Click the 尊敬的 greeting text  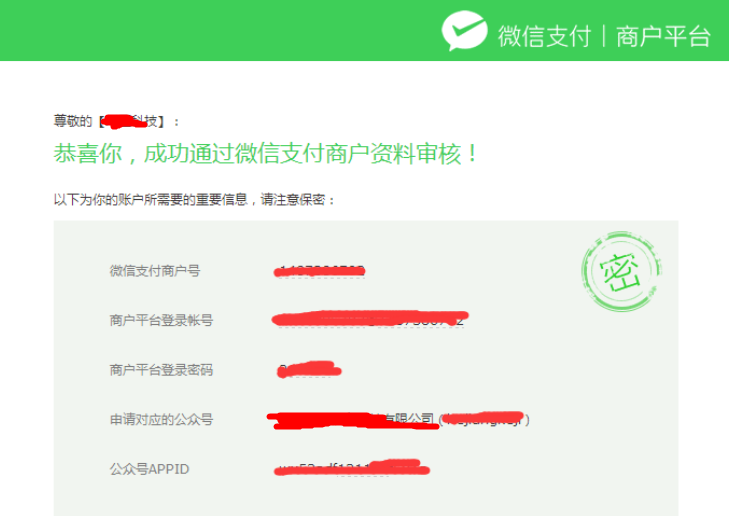tap(73, 121)
